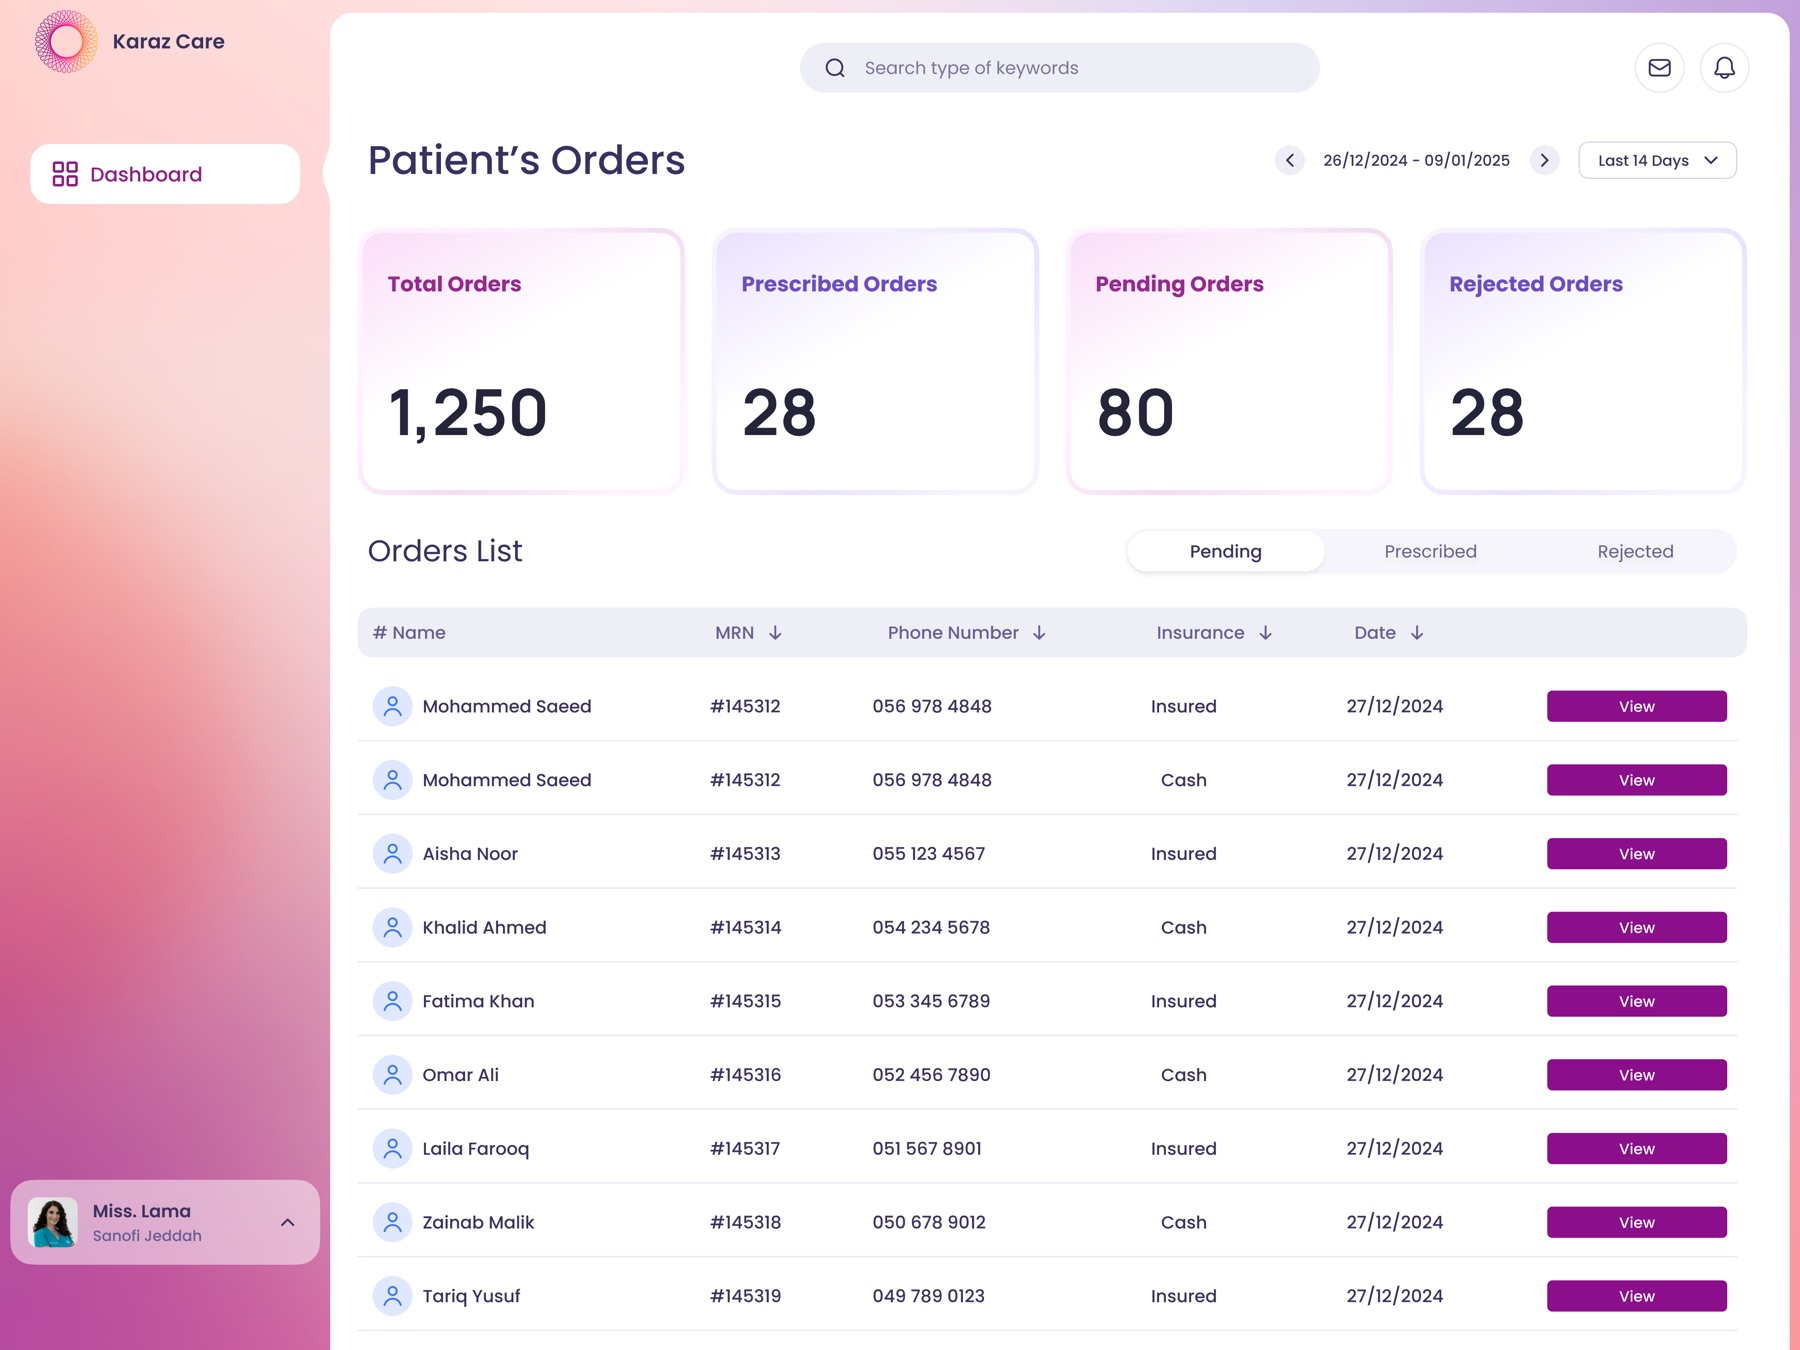Click the name Khalid Ahmed
The height and width of the screenshot is (1350, 1800).
[484, 927]
